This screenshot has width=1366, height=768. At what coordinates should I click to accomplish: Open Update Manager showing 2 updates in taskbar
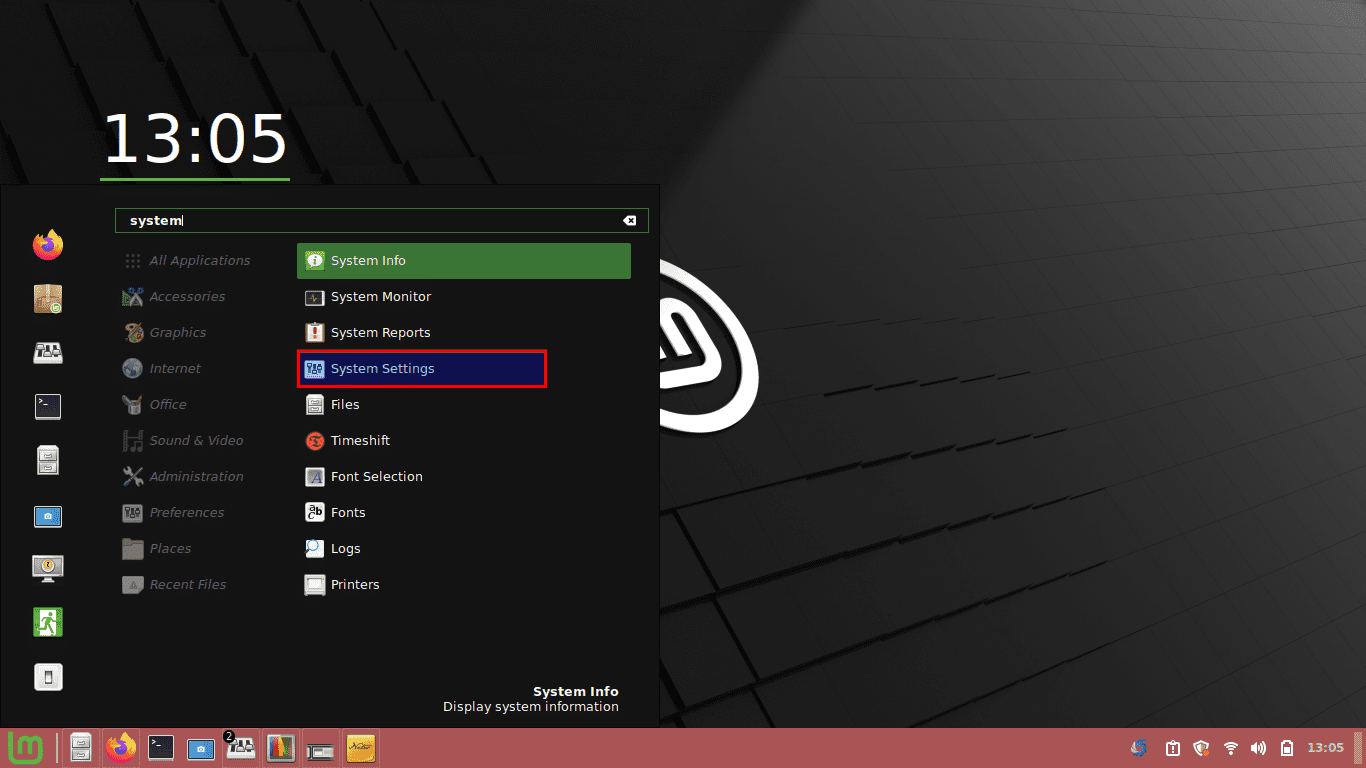(241, 748)
